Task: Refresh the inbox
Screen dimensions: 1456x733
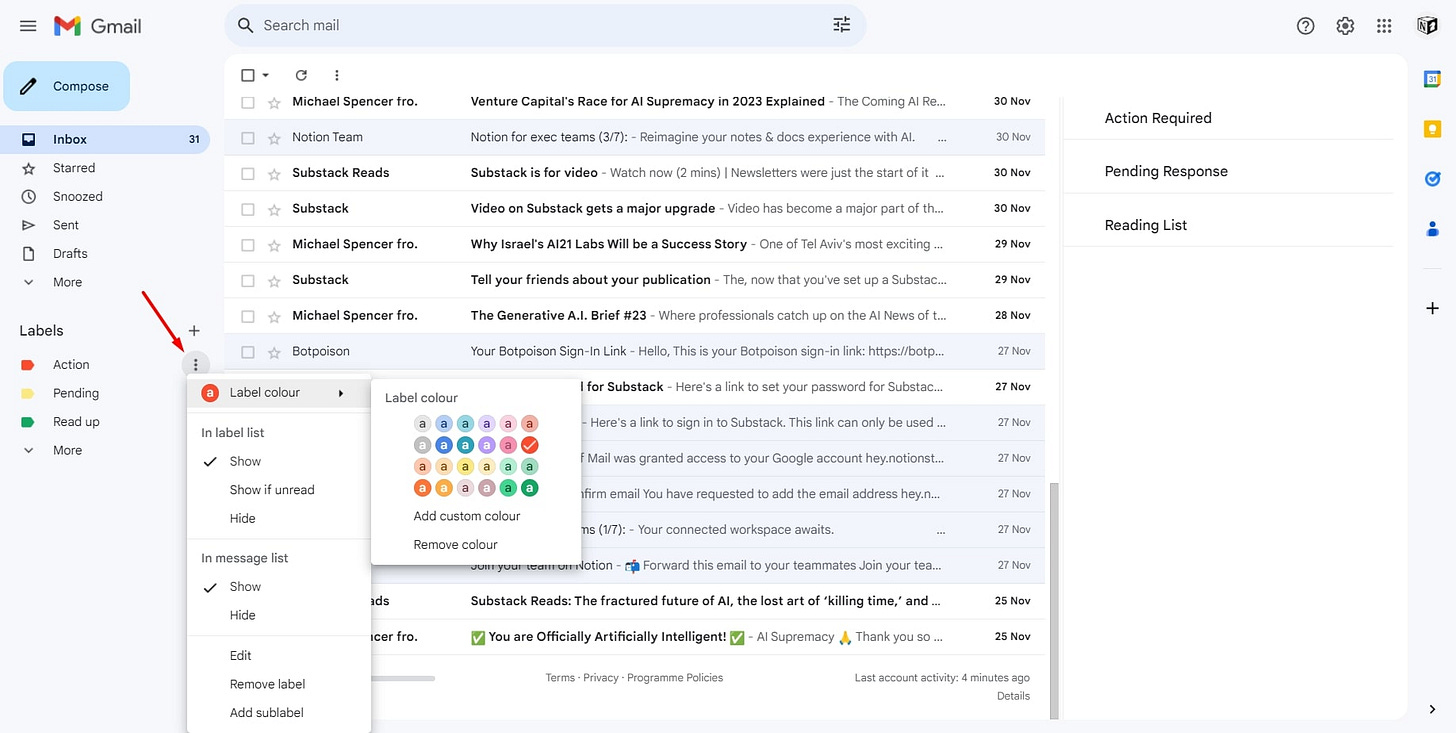Action: pos(301,75)
